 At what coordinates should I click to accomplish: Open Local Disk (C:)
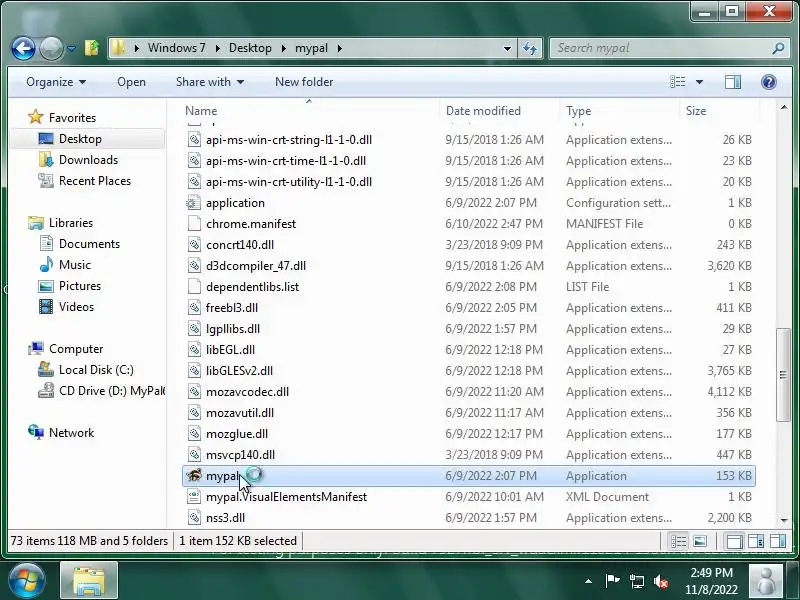96,370
